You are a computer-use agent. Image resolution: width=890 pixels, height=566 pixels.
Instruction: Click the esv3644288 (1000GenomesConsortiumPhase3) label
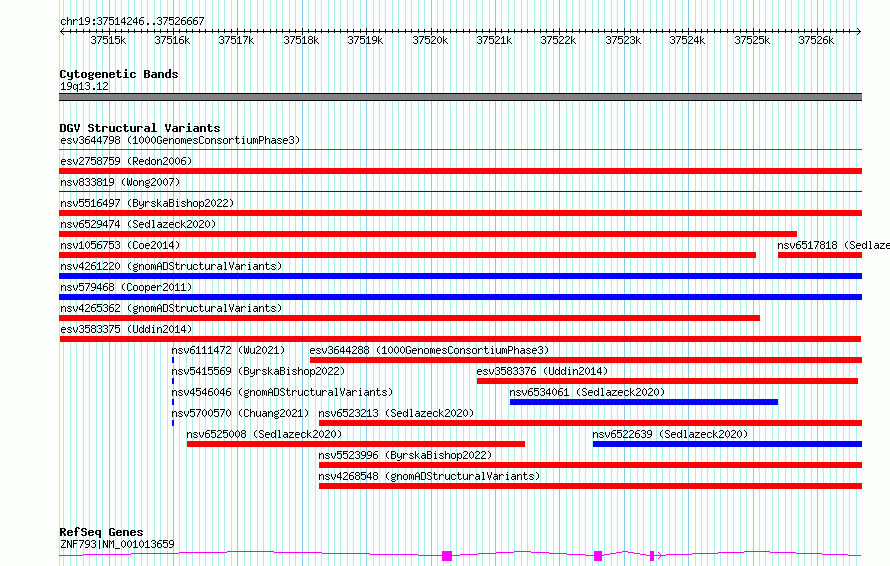coord(429,350)
